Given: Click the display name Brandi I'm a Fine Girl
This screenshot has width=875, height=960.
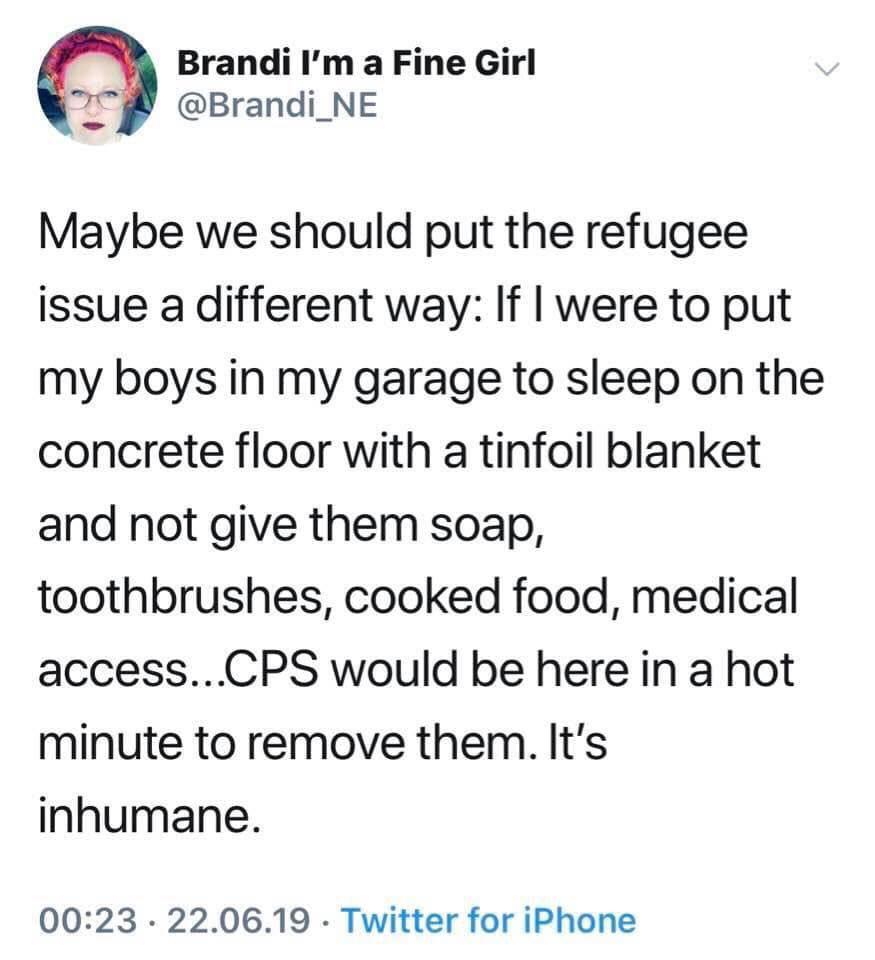Looking at the screenshot, I should click(356, 63).
